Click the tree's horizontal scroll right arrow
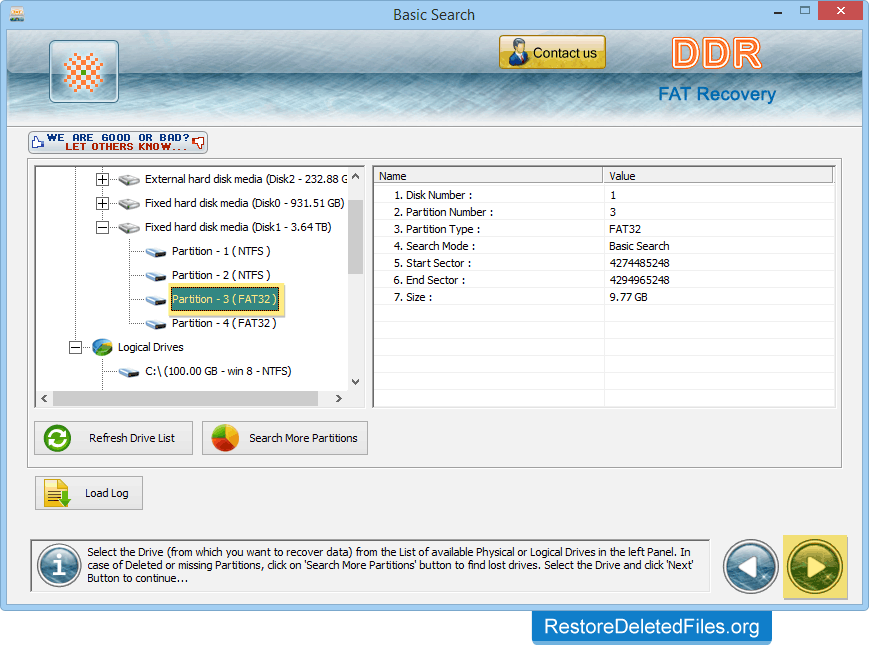869x645 pixels. (339, 398)
